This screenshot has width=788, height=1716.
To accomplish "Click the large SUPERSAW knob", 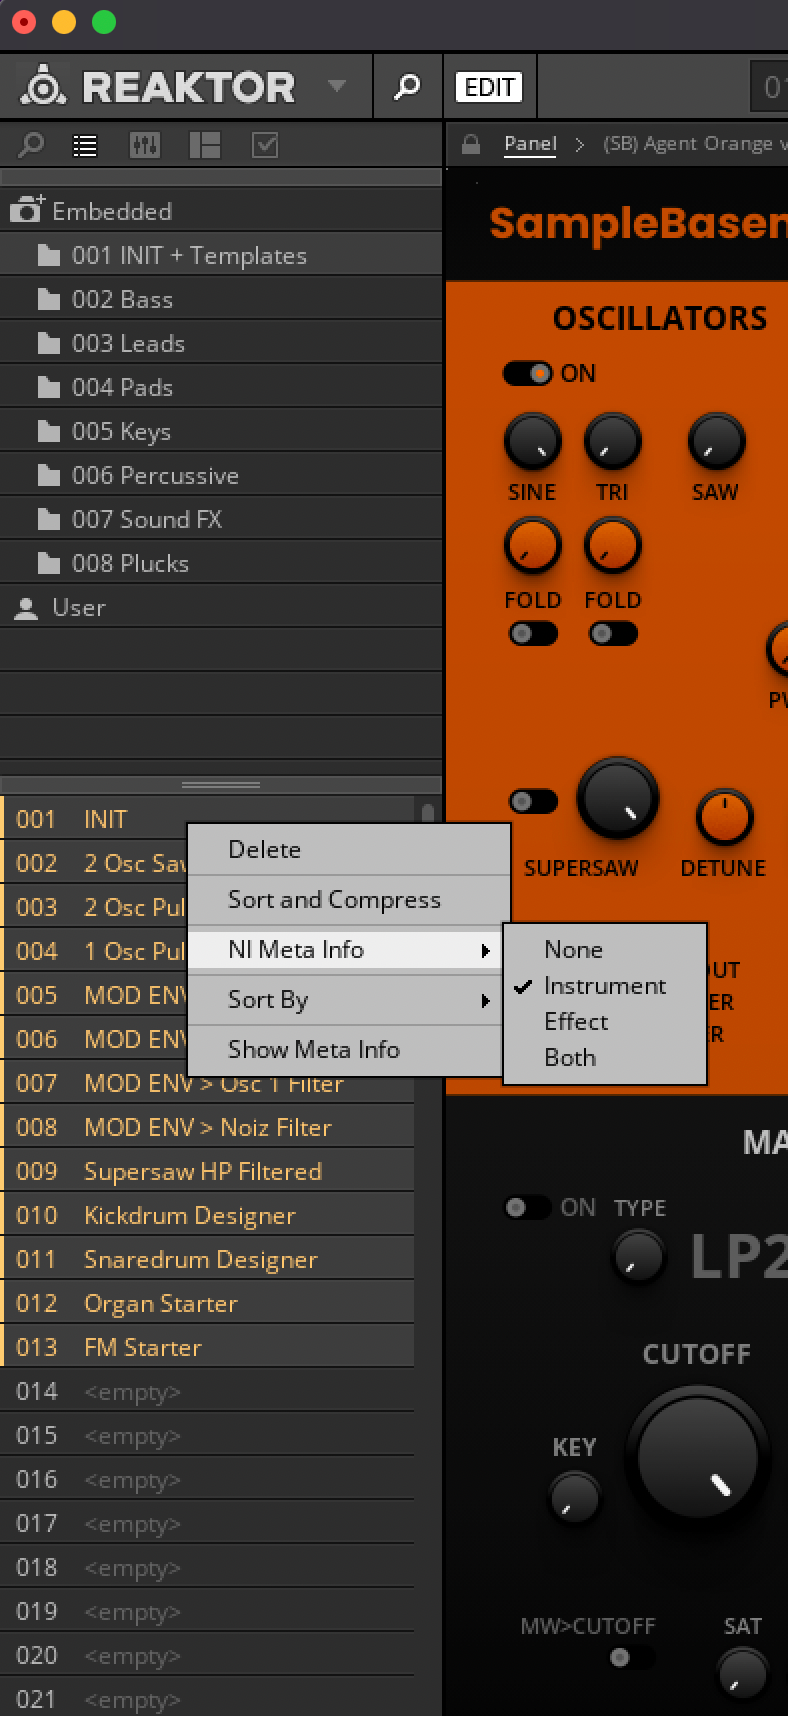I will click(617, 798).
